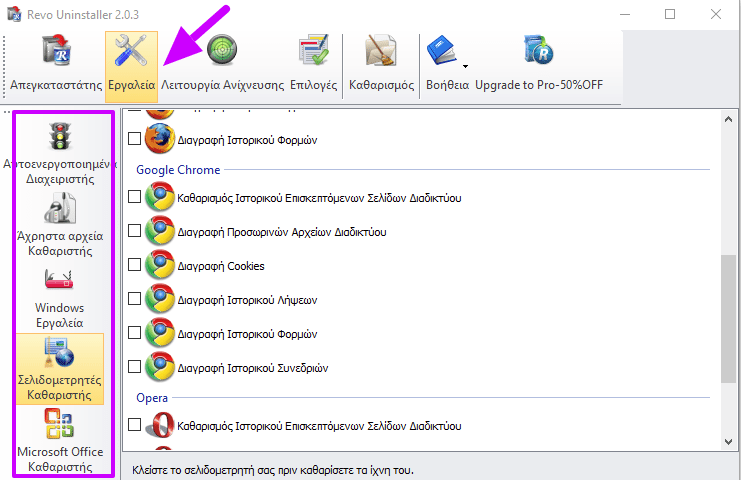
Task: Click Chrome's Διαγραφή Cookies label text
Action: 221,266
